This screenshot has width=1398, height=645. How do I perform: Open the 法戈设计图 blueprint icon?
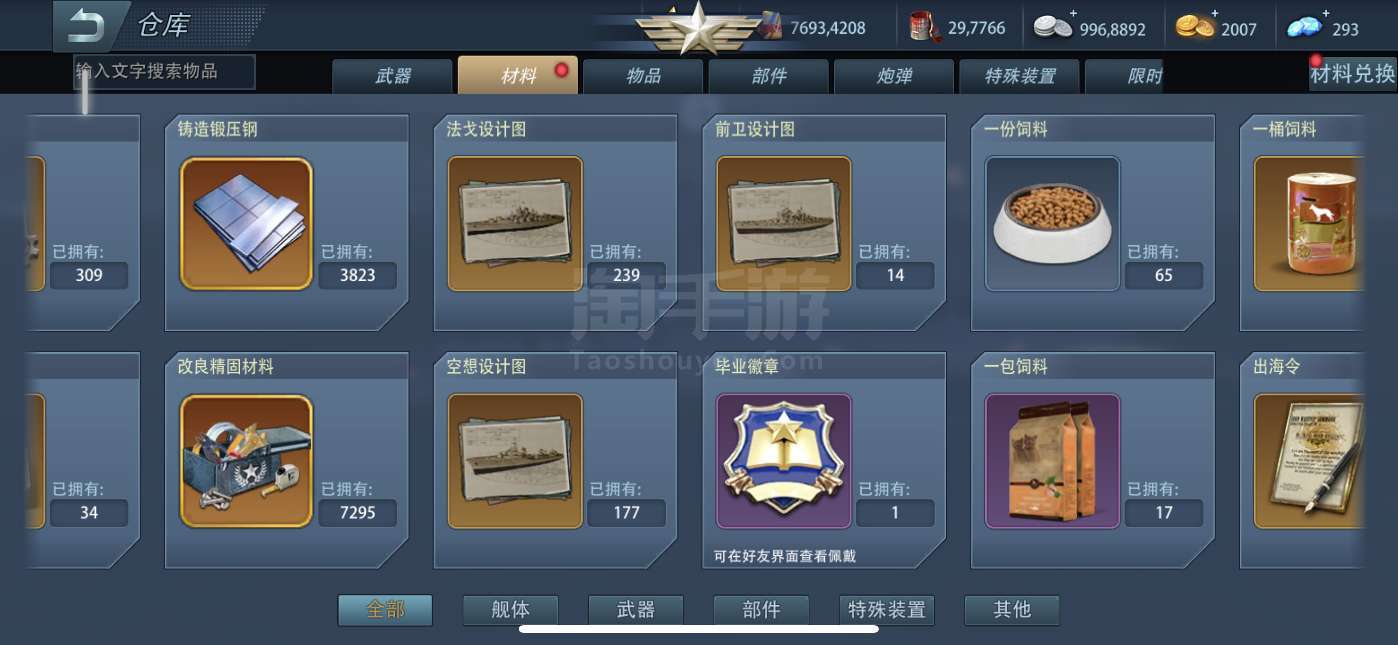click(515, 223)
